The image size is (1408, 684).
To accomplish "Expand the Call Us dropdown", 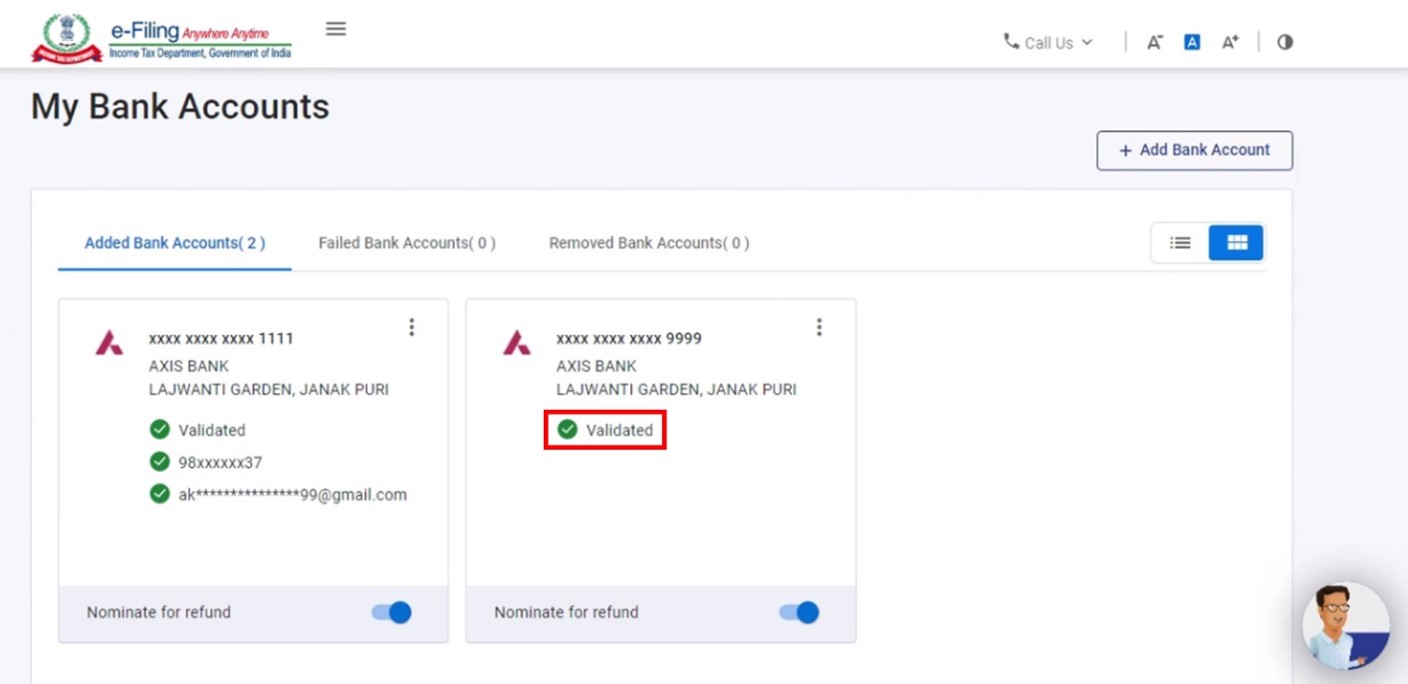I will coord(1048,42).
